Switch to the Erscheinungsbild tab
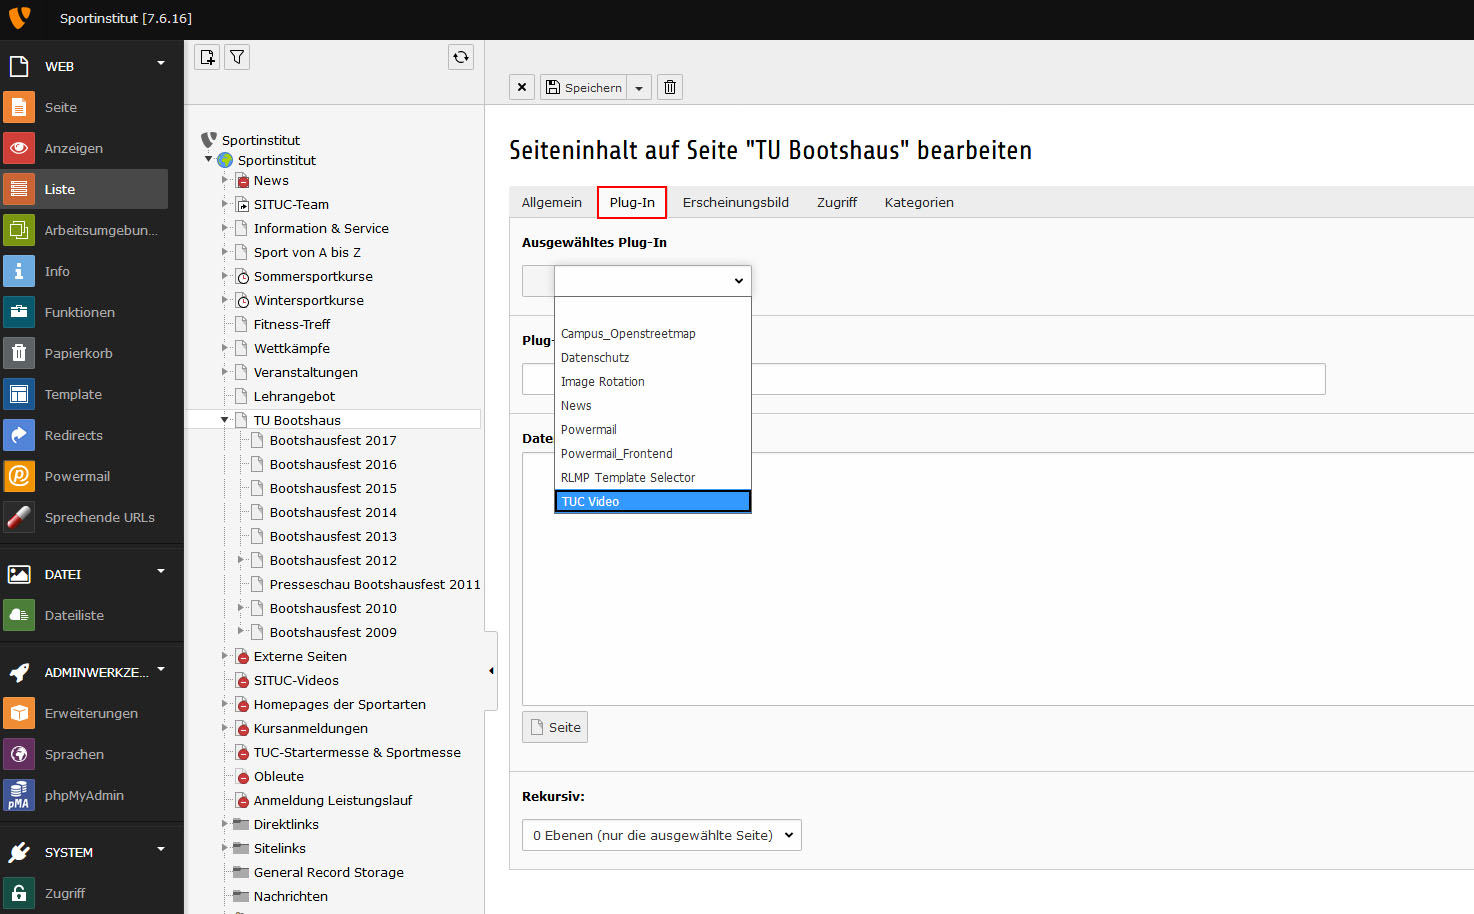Screen dimensions: 1474x914 coord(735,202)
